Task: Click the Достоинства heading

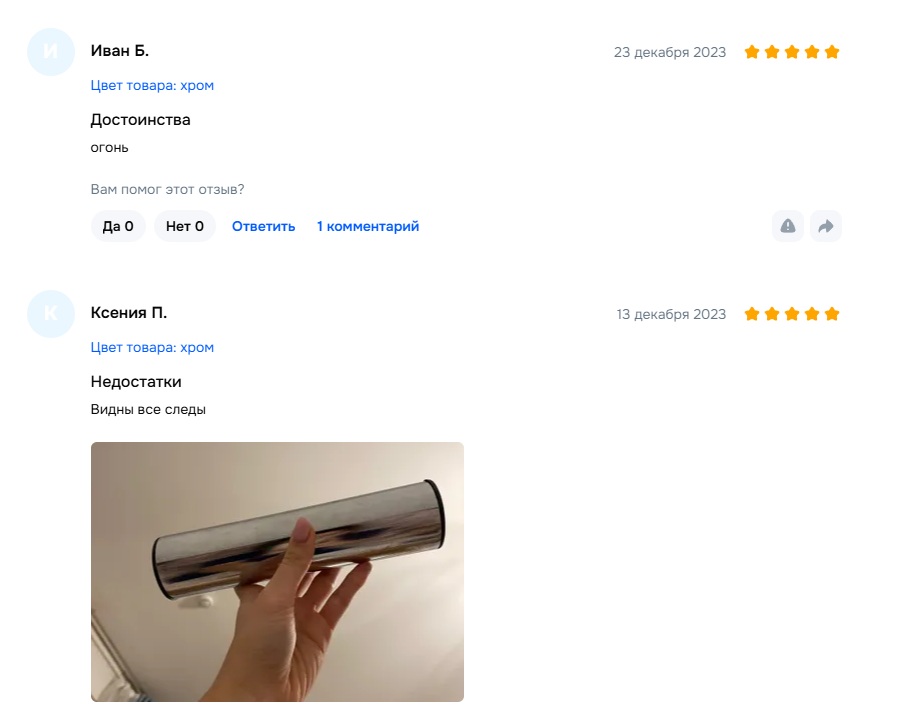Action: (x=140, y=120)
